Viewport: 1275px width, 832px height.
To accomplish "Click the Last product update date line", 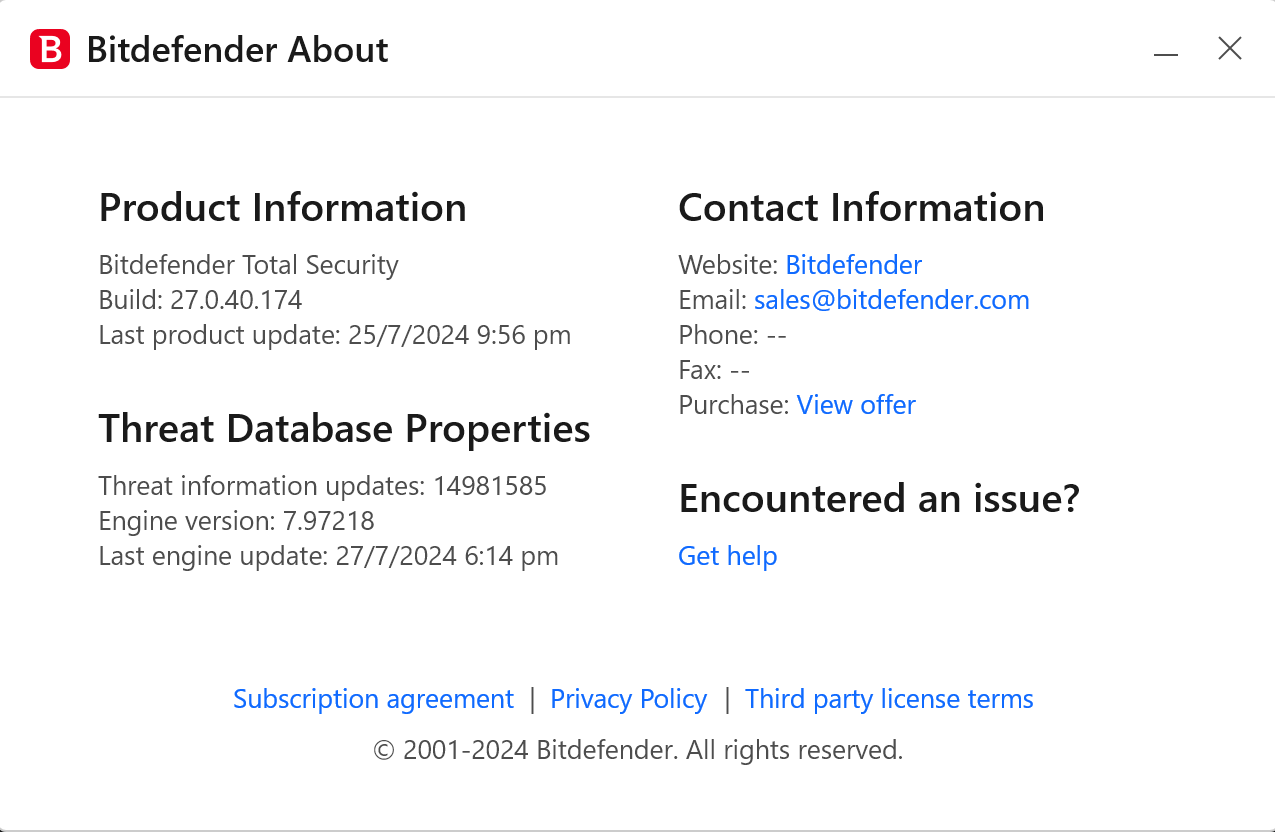I will [x=334, y=335].
